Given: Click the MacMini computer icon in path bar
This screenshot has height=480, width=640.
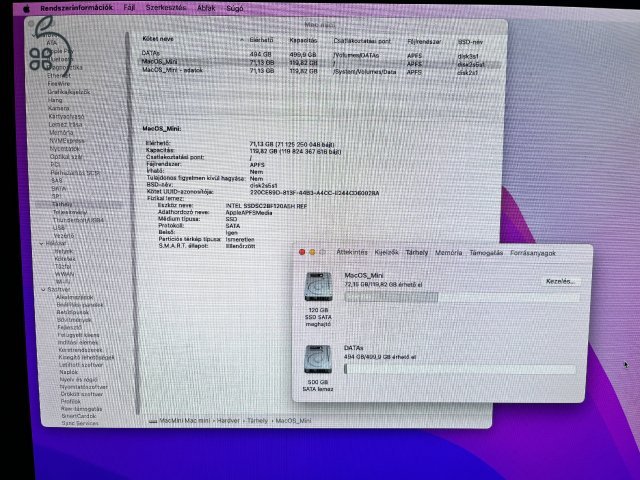Looking at the screenshot, I should click(x=153, y=421).
